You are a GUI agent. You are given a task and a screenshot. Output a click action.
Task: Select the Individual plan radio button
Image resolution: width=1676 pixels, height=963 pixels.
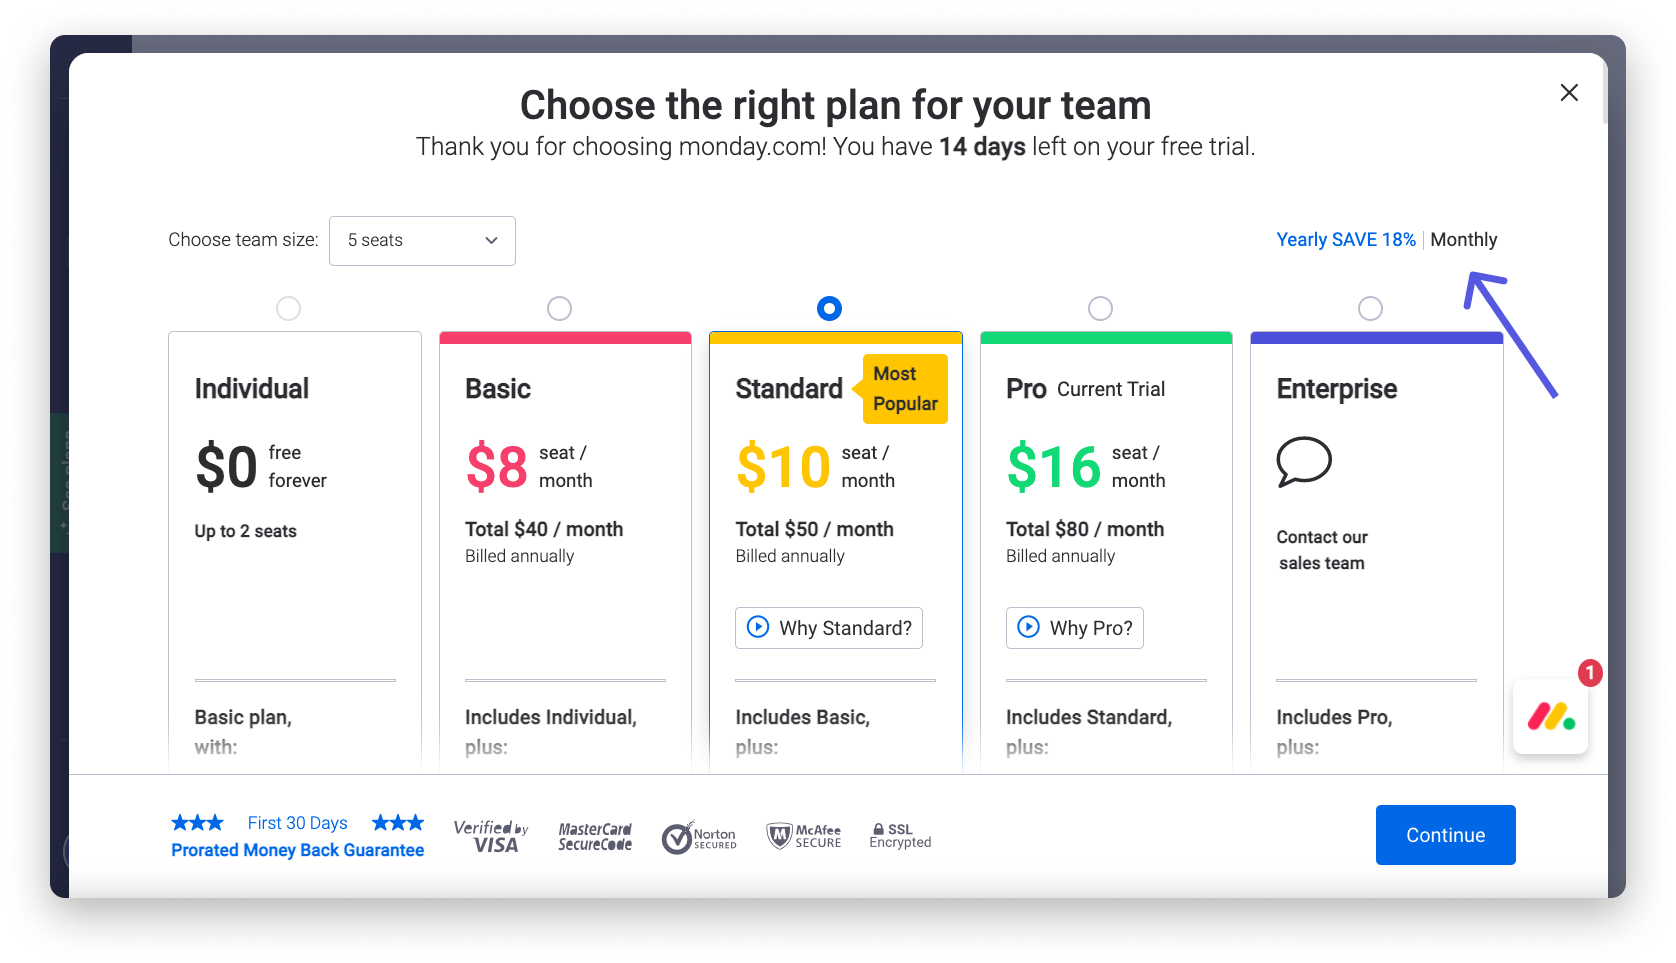coord(288,308)
